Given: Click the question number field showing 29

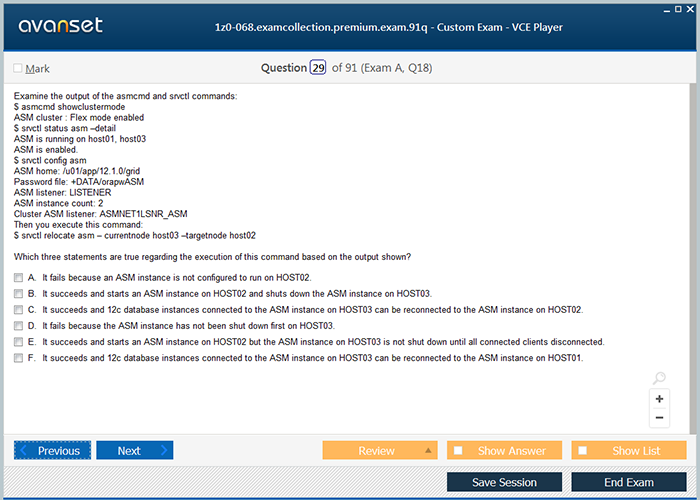Looking at the screenshot, I should tap(318, 68).
